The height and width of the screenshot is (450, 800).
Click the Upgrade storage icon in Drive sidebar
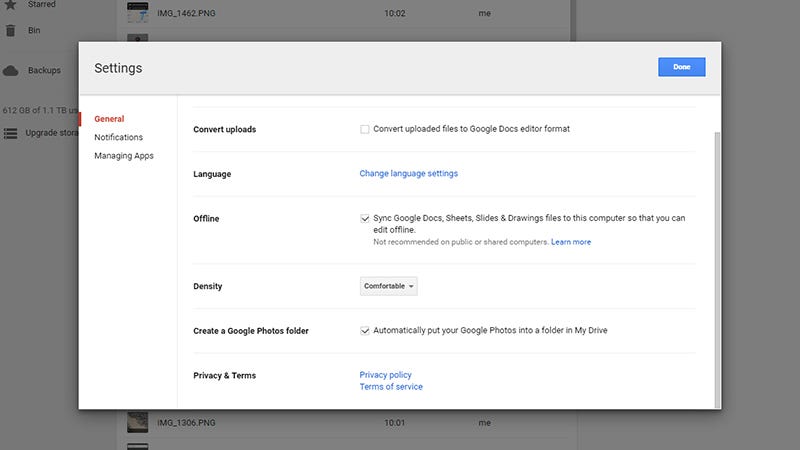10,133
